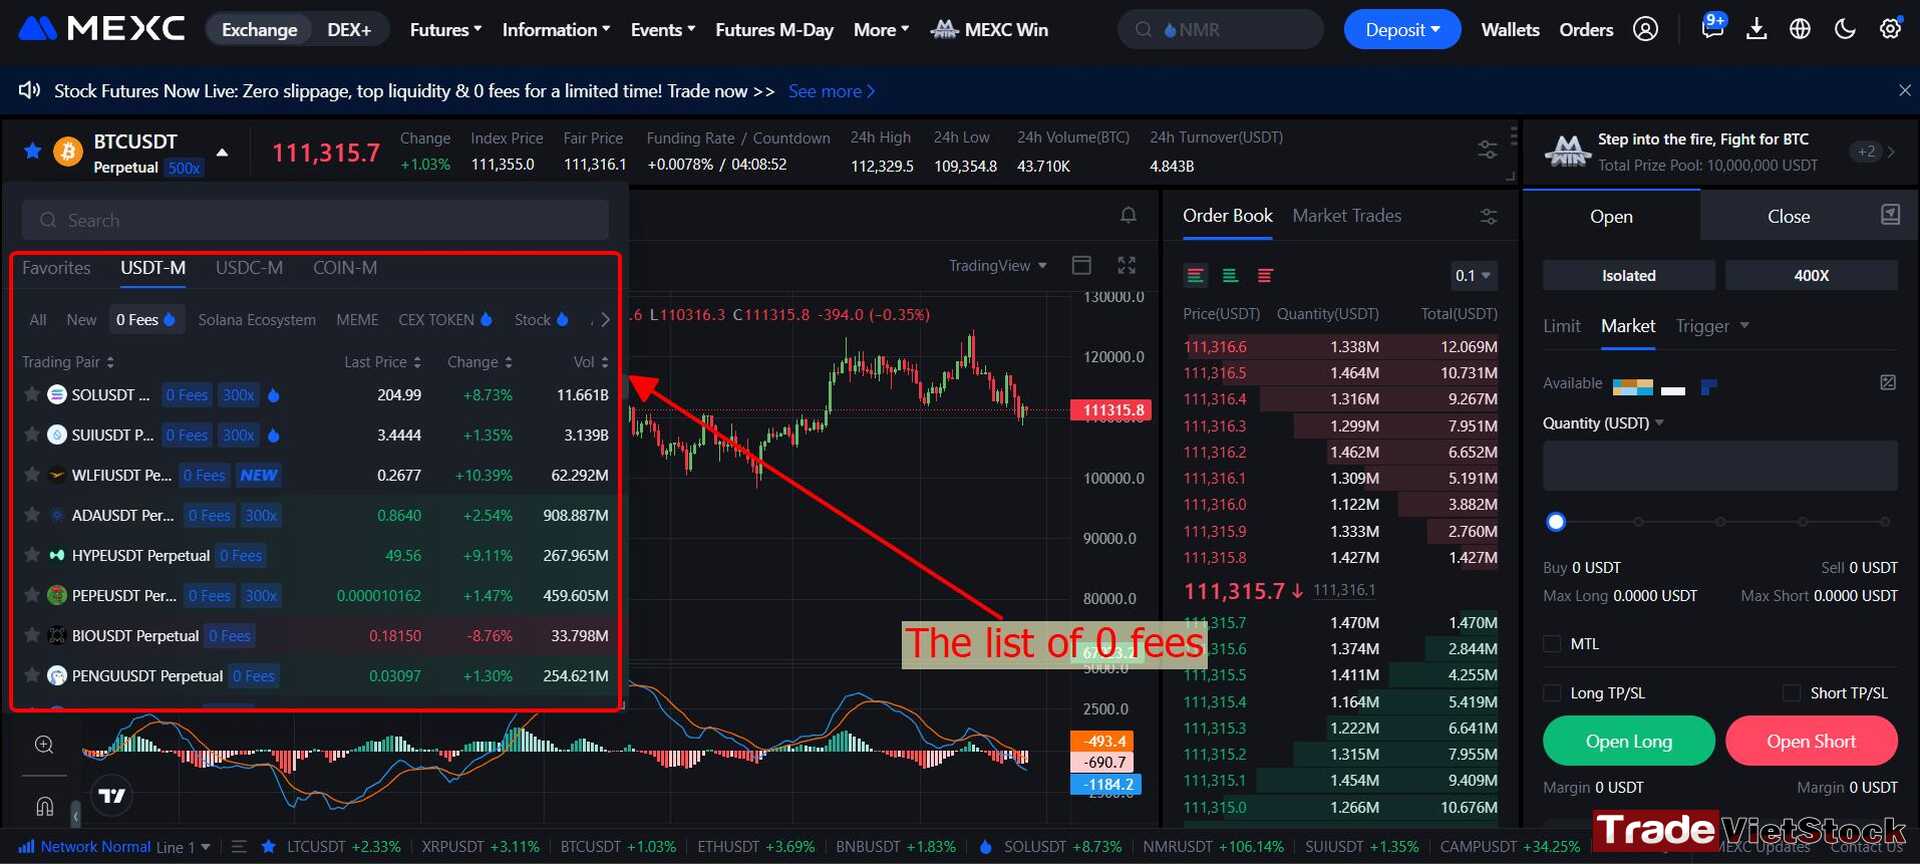The height and width of the screenshot is (864, 1920).
Task: Open the Events dropdown menu
Action: (x=663, y=30)
